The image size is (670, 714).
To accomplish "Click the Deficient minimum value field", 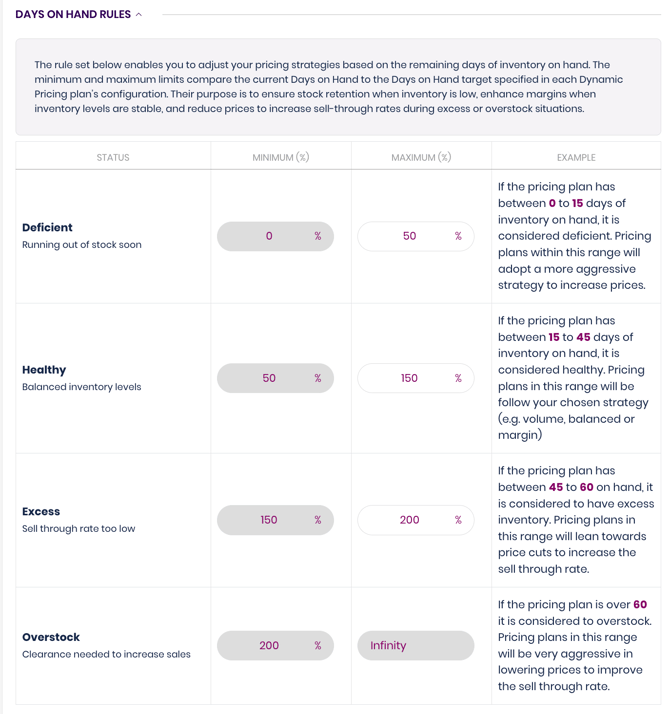I will pos(268,236).
